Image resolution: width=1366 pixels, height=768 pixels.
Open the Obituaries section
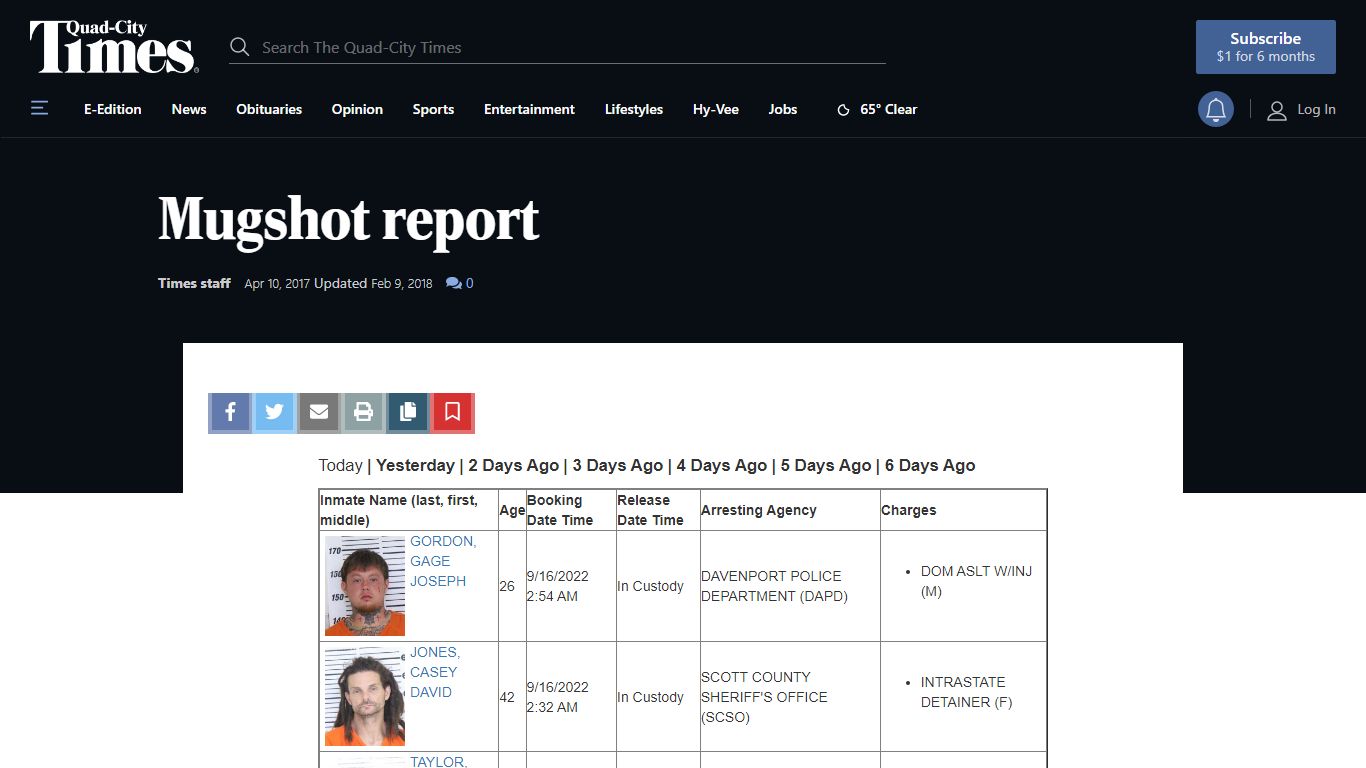tap(269, 109)
